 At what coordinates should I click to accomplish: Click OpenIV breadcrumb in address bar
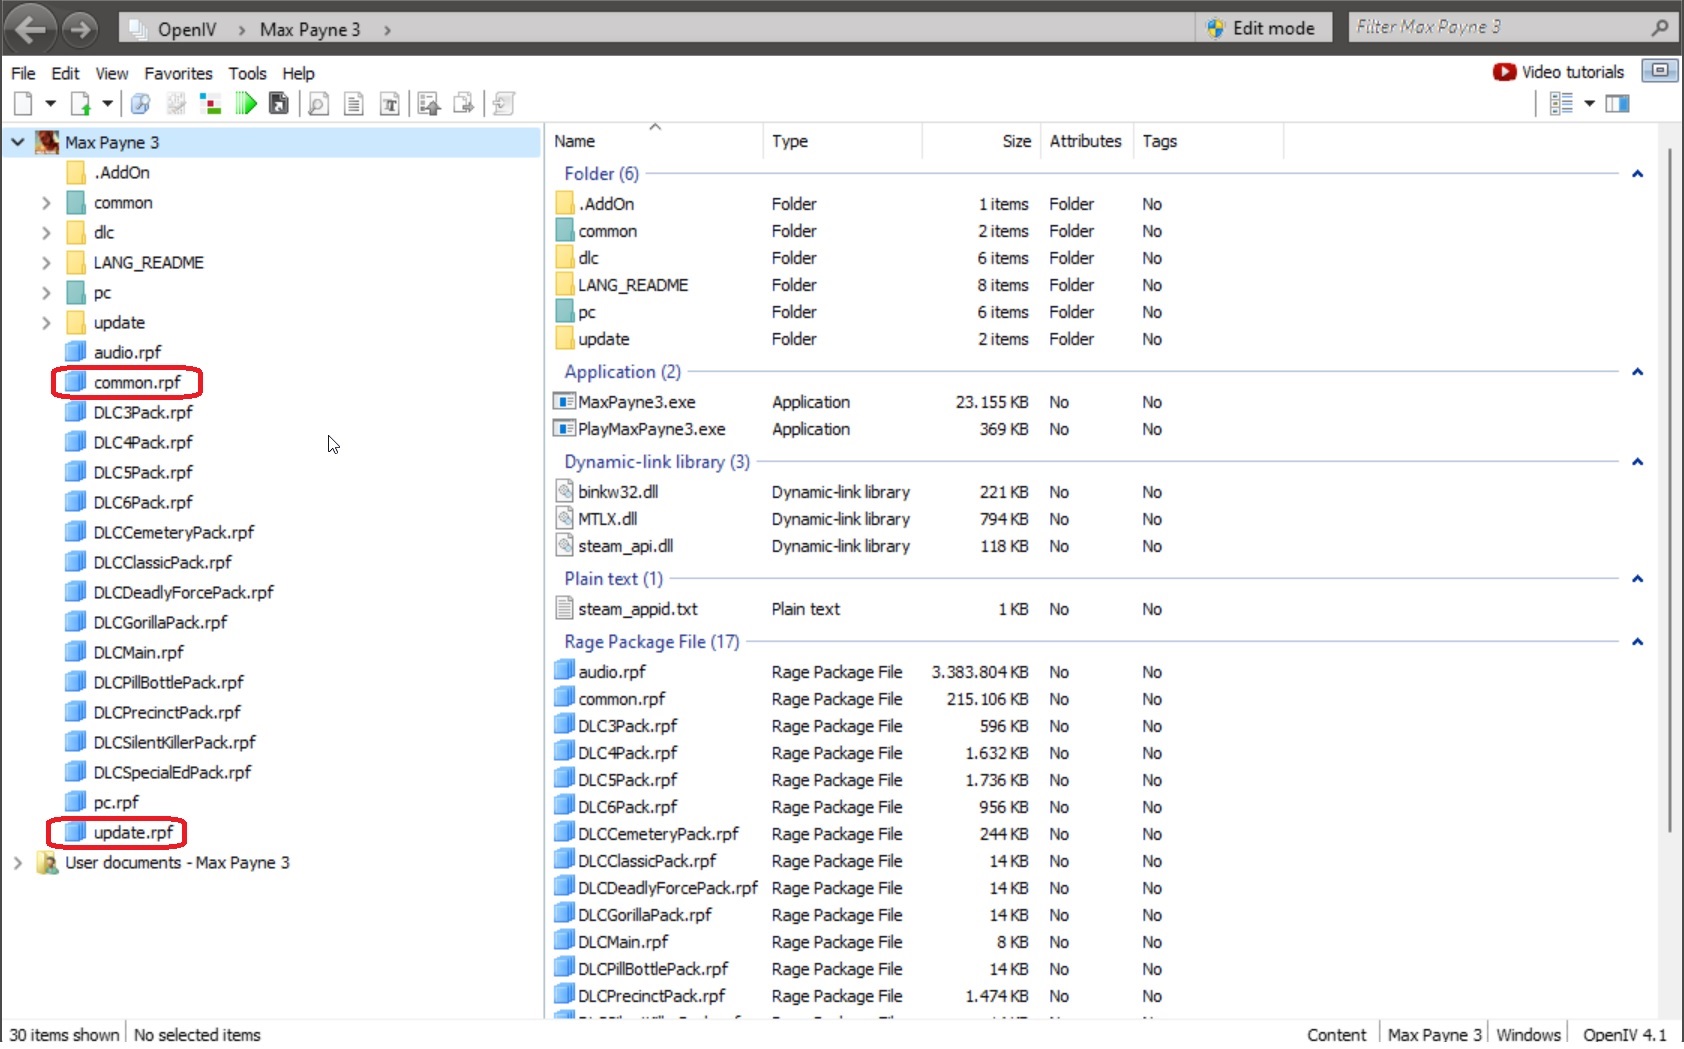pos(187,29)
